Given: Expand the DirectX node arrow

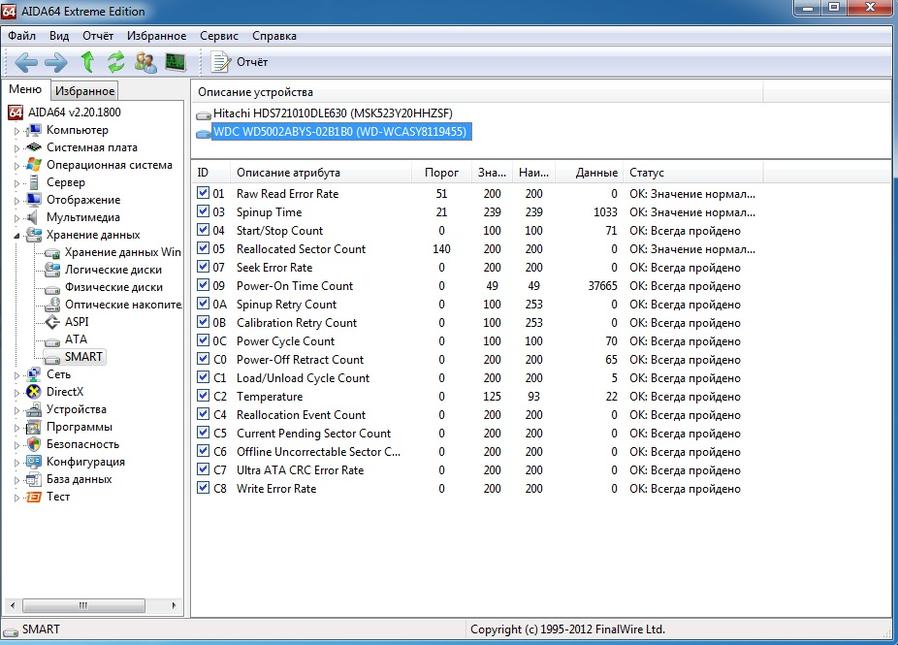Looking at the screenshot, I should 17,393.
